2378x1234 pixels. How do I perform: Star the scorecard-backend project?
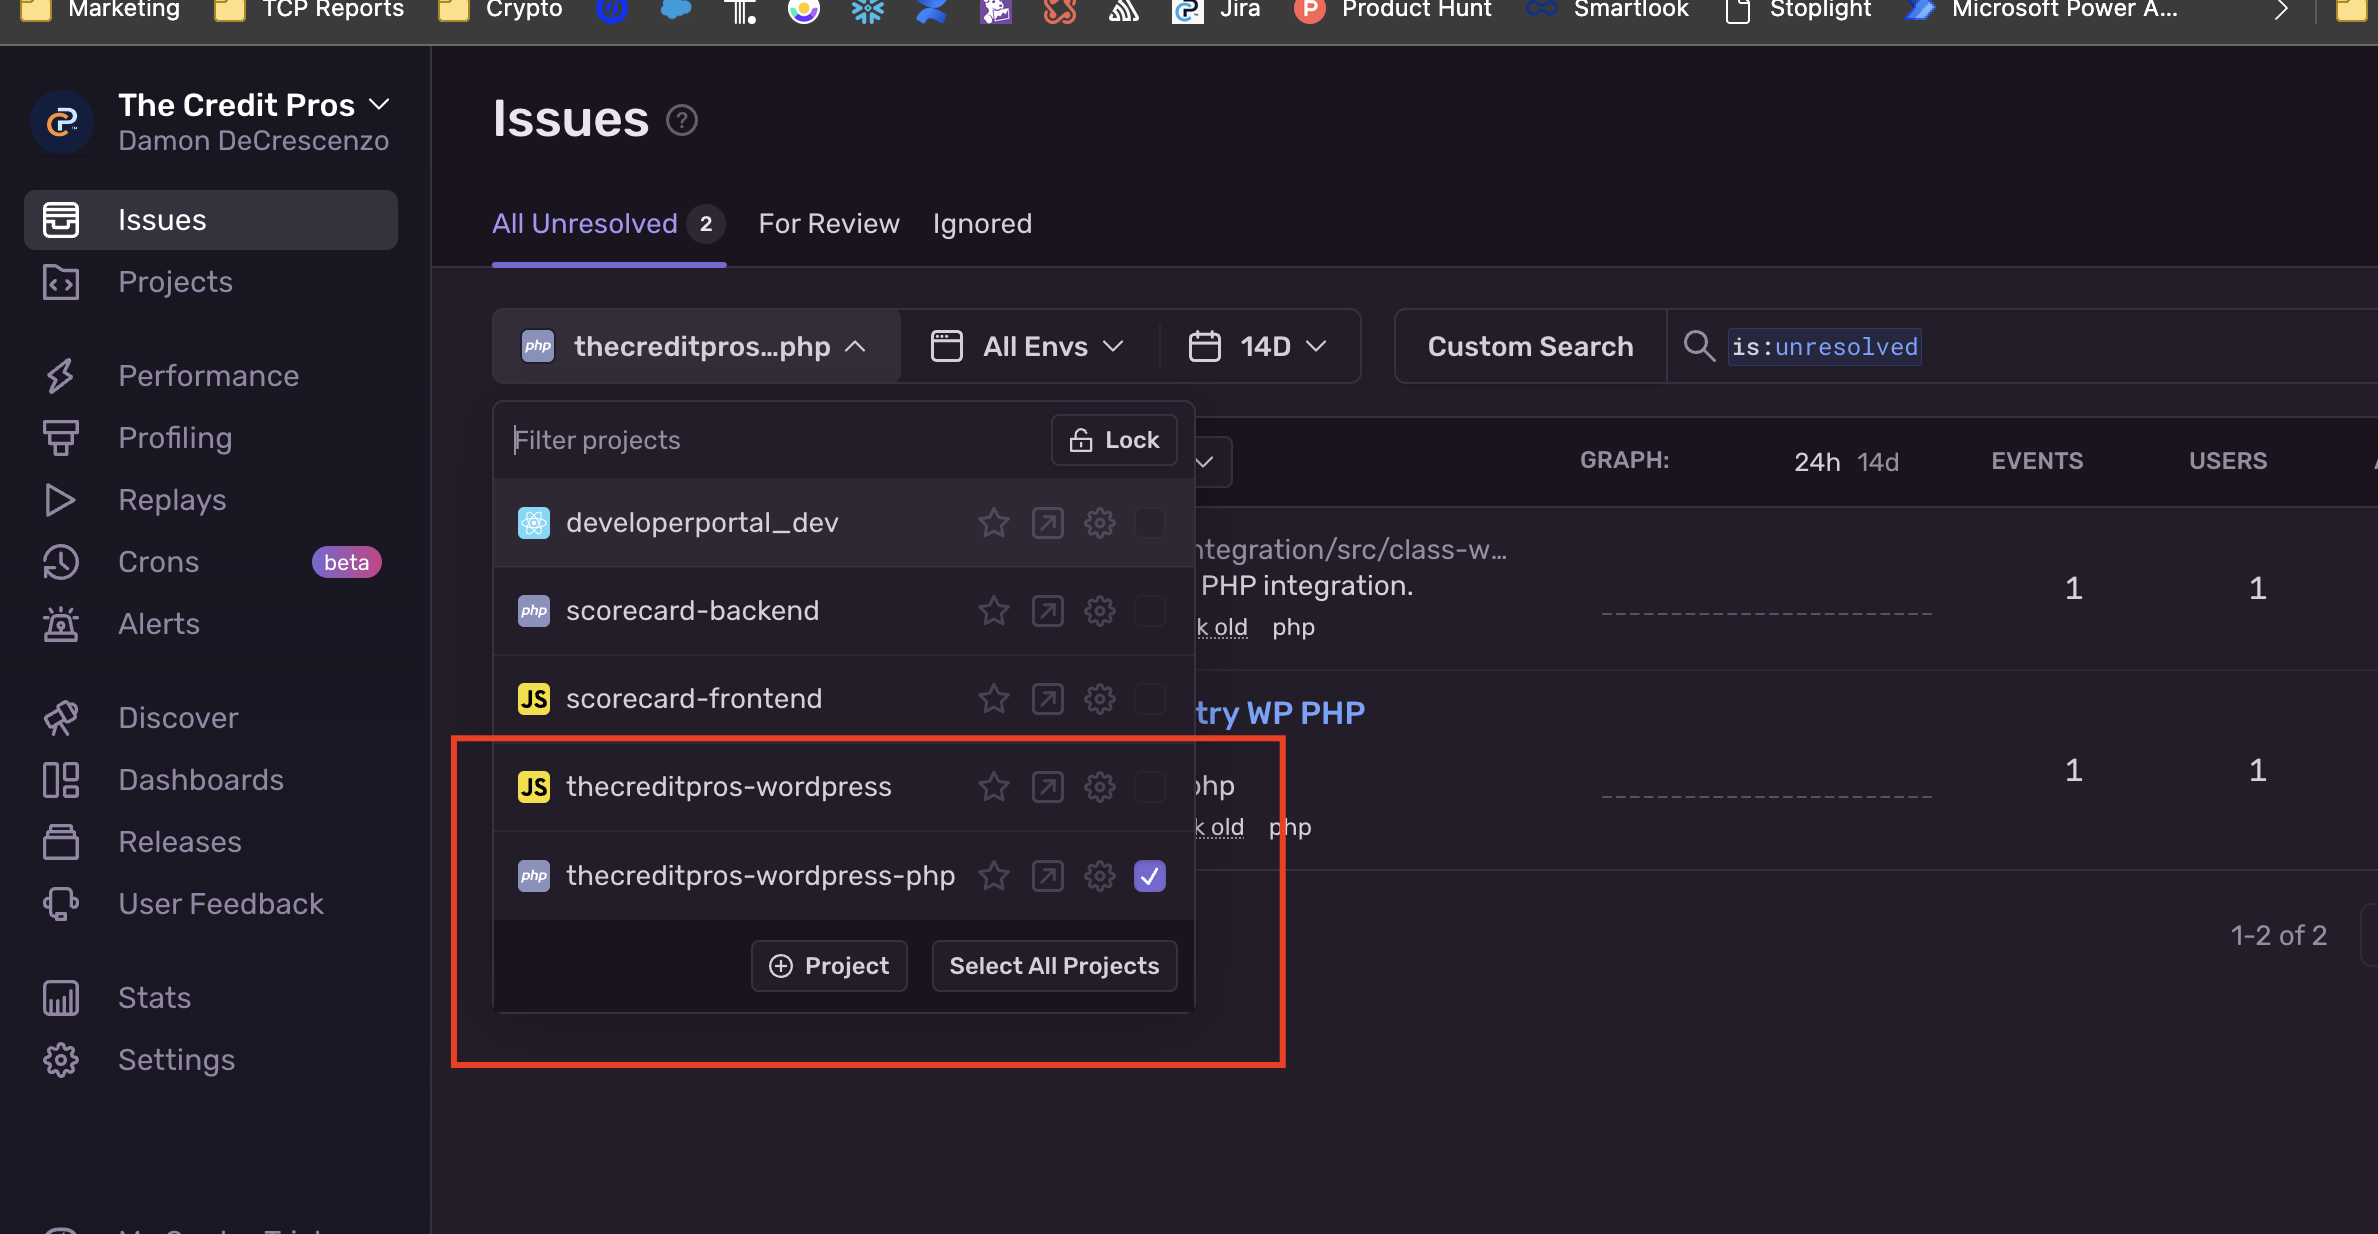993,611
